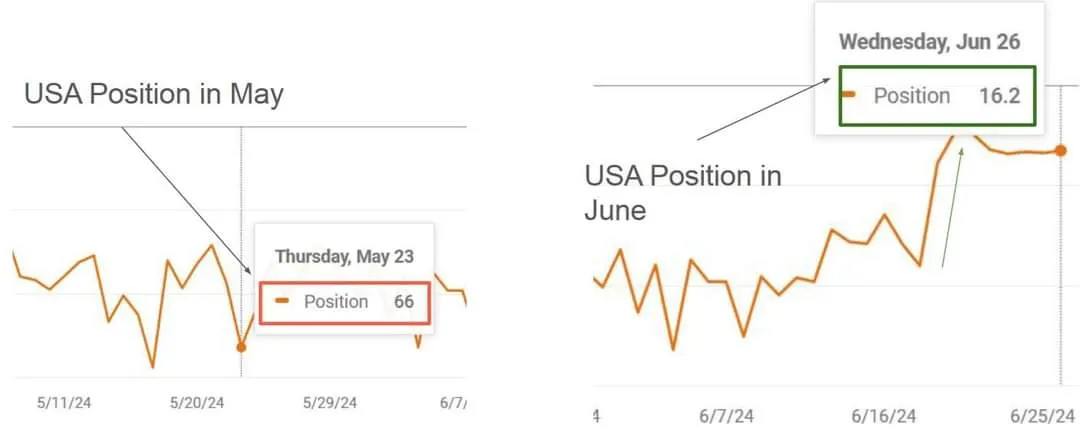Click the Position value 66

tap(404, 302)
